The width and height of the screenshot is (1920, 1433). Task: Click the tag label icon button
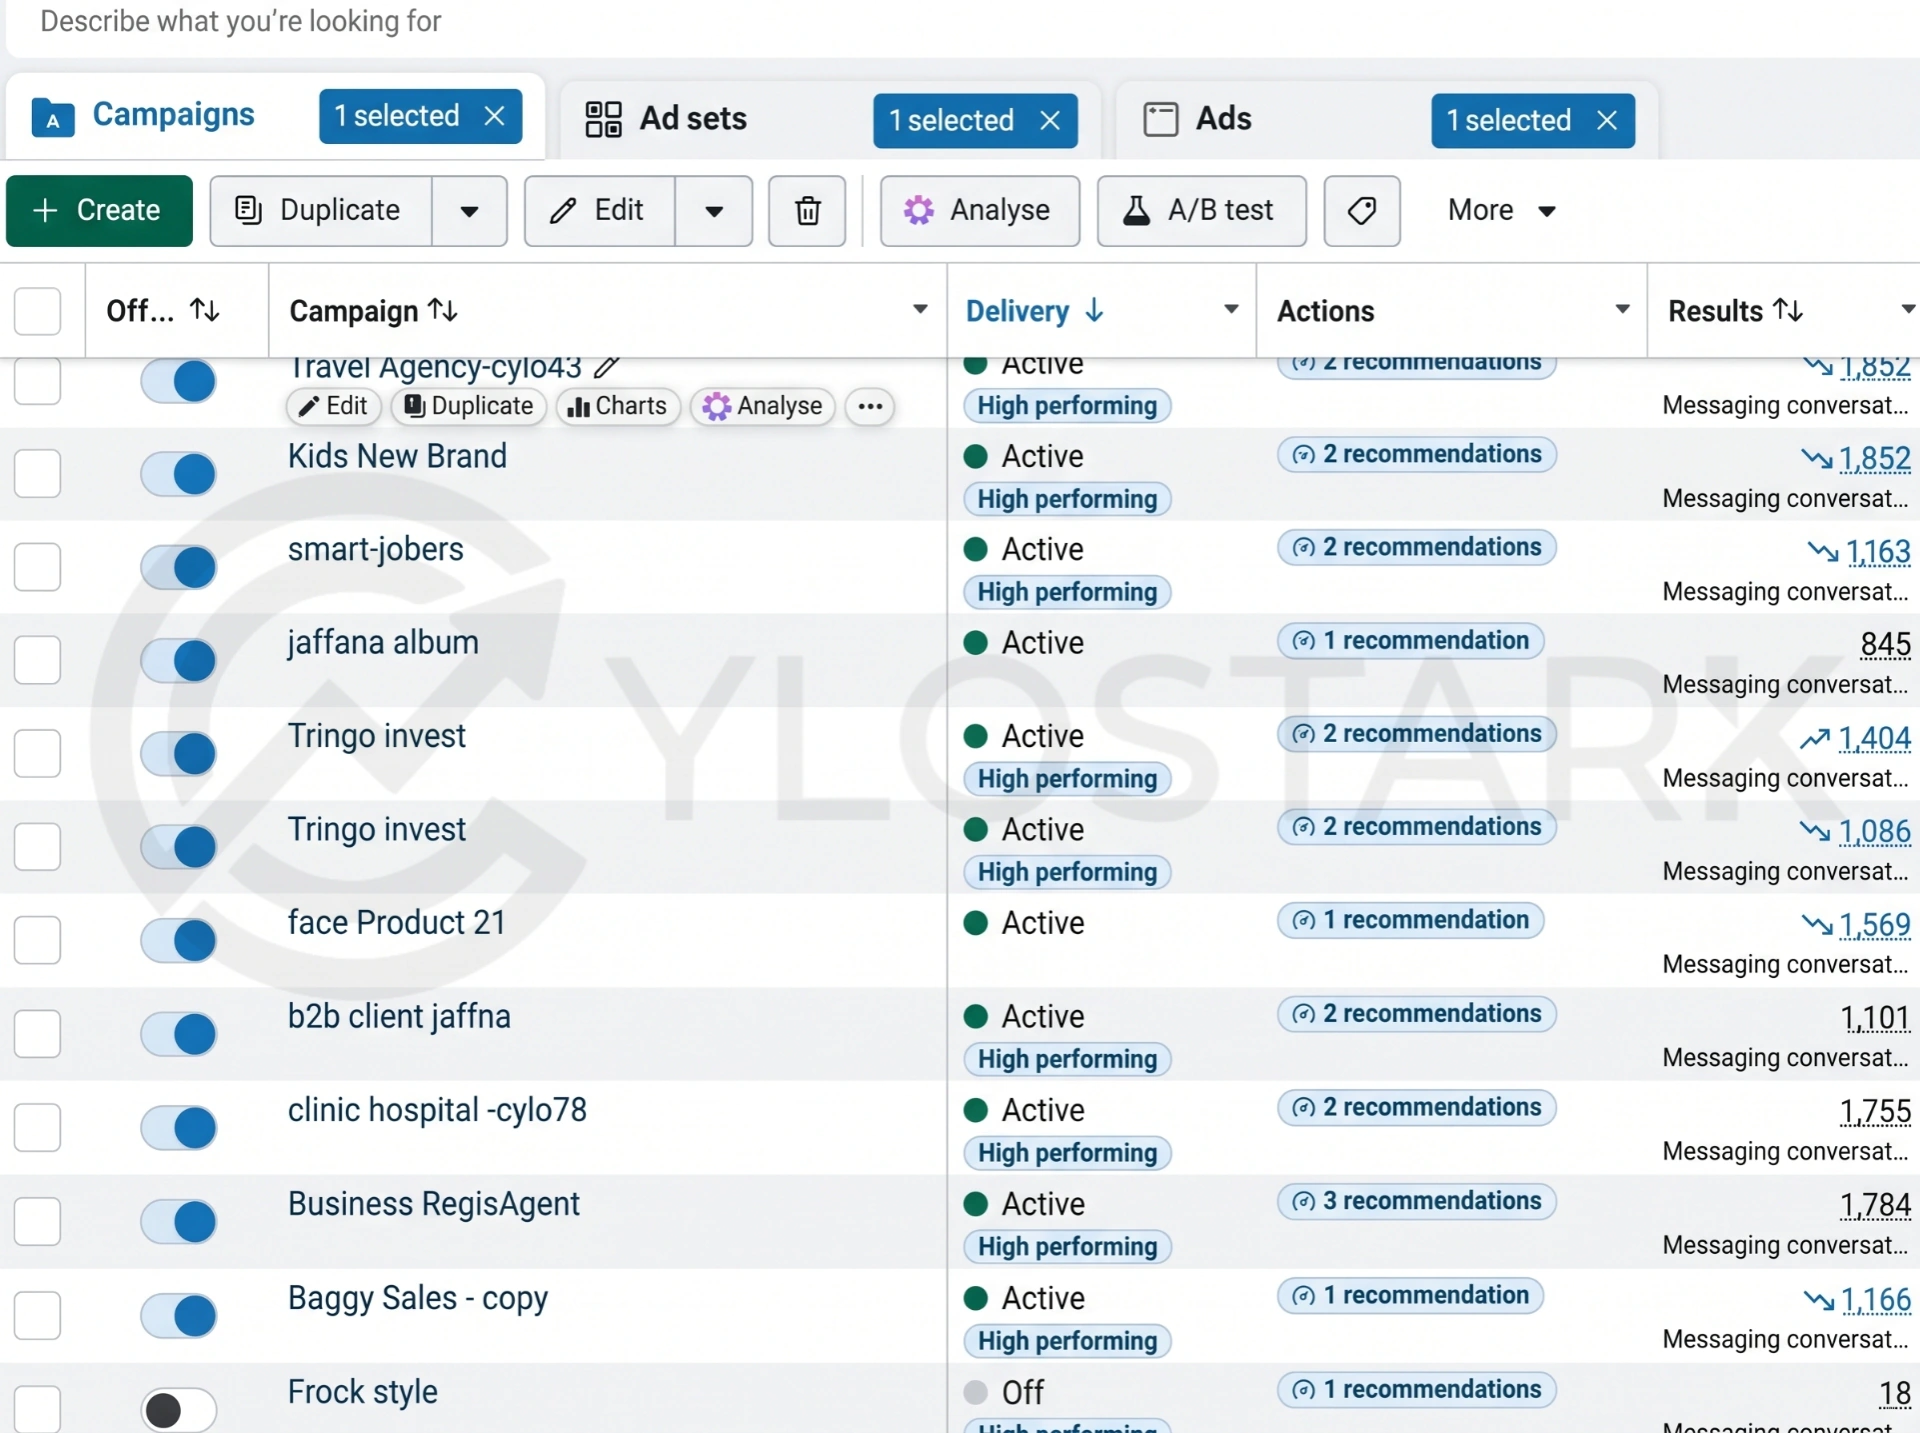pos(1361,211)
